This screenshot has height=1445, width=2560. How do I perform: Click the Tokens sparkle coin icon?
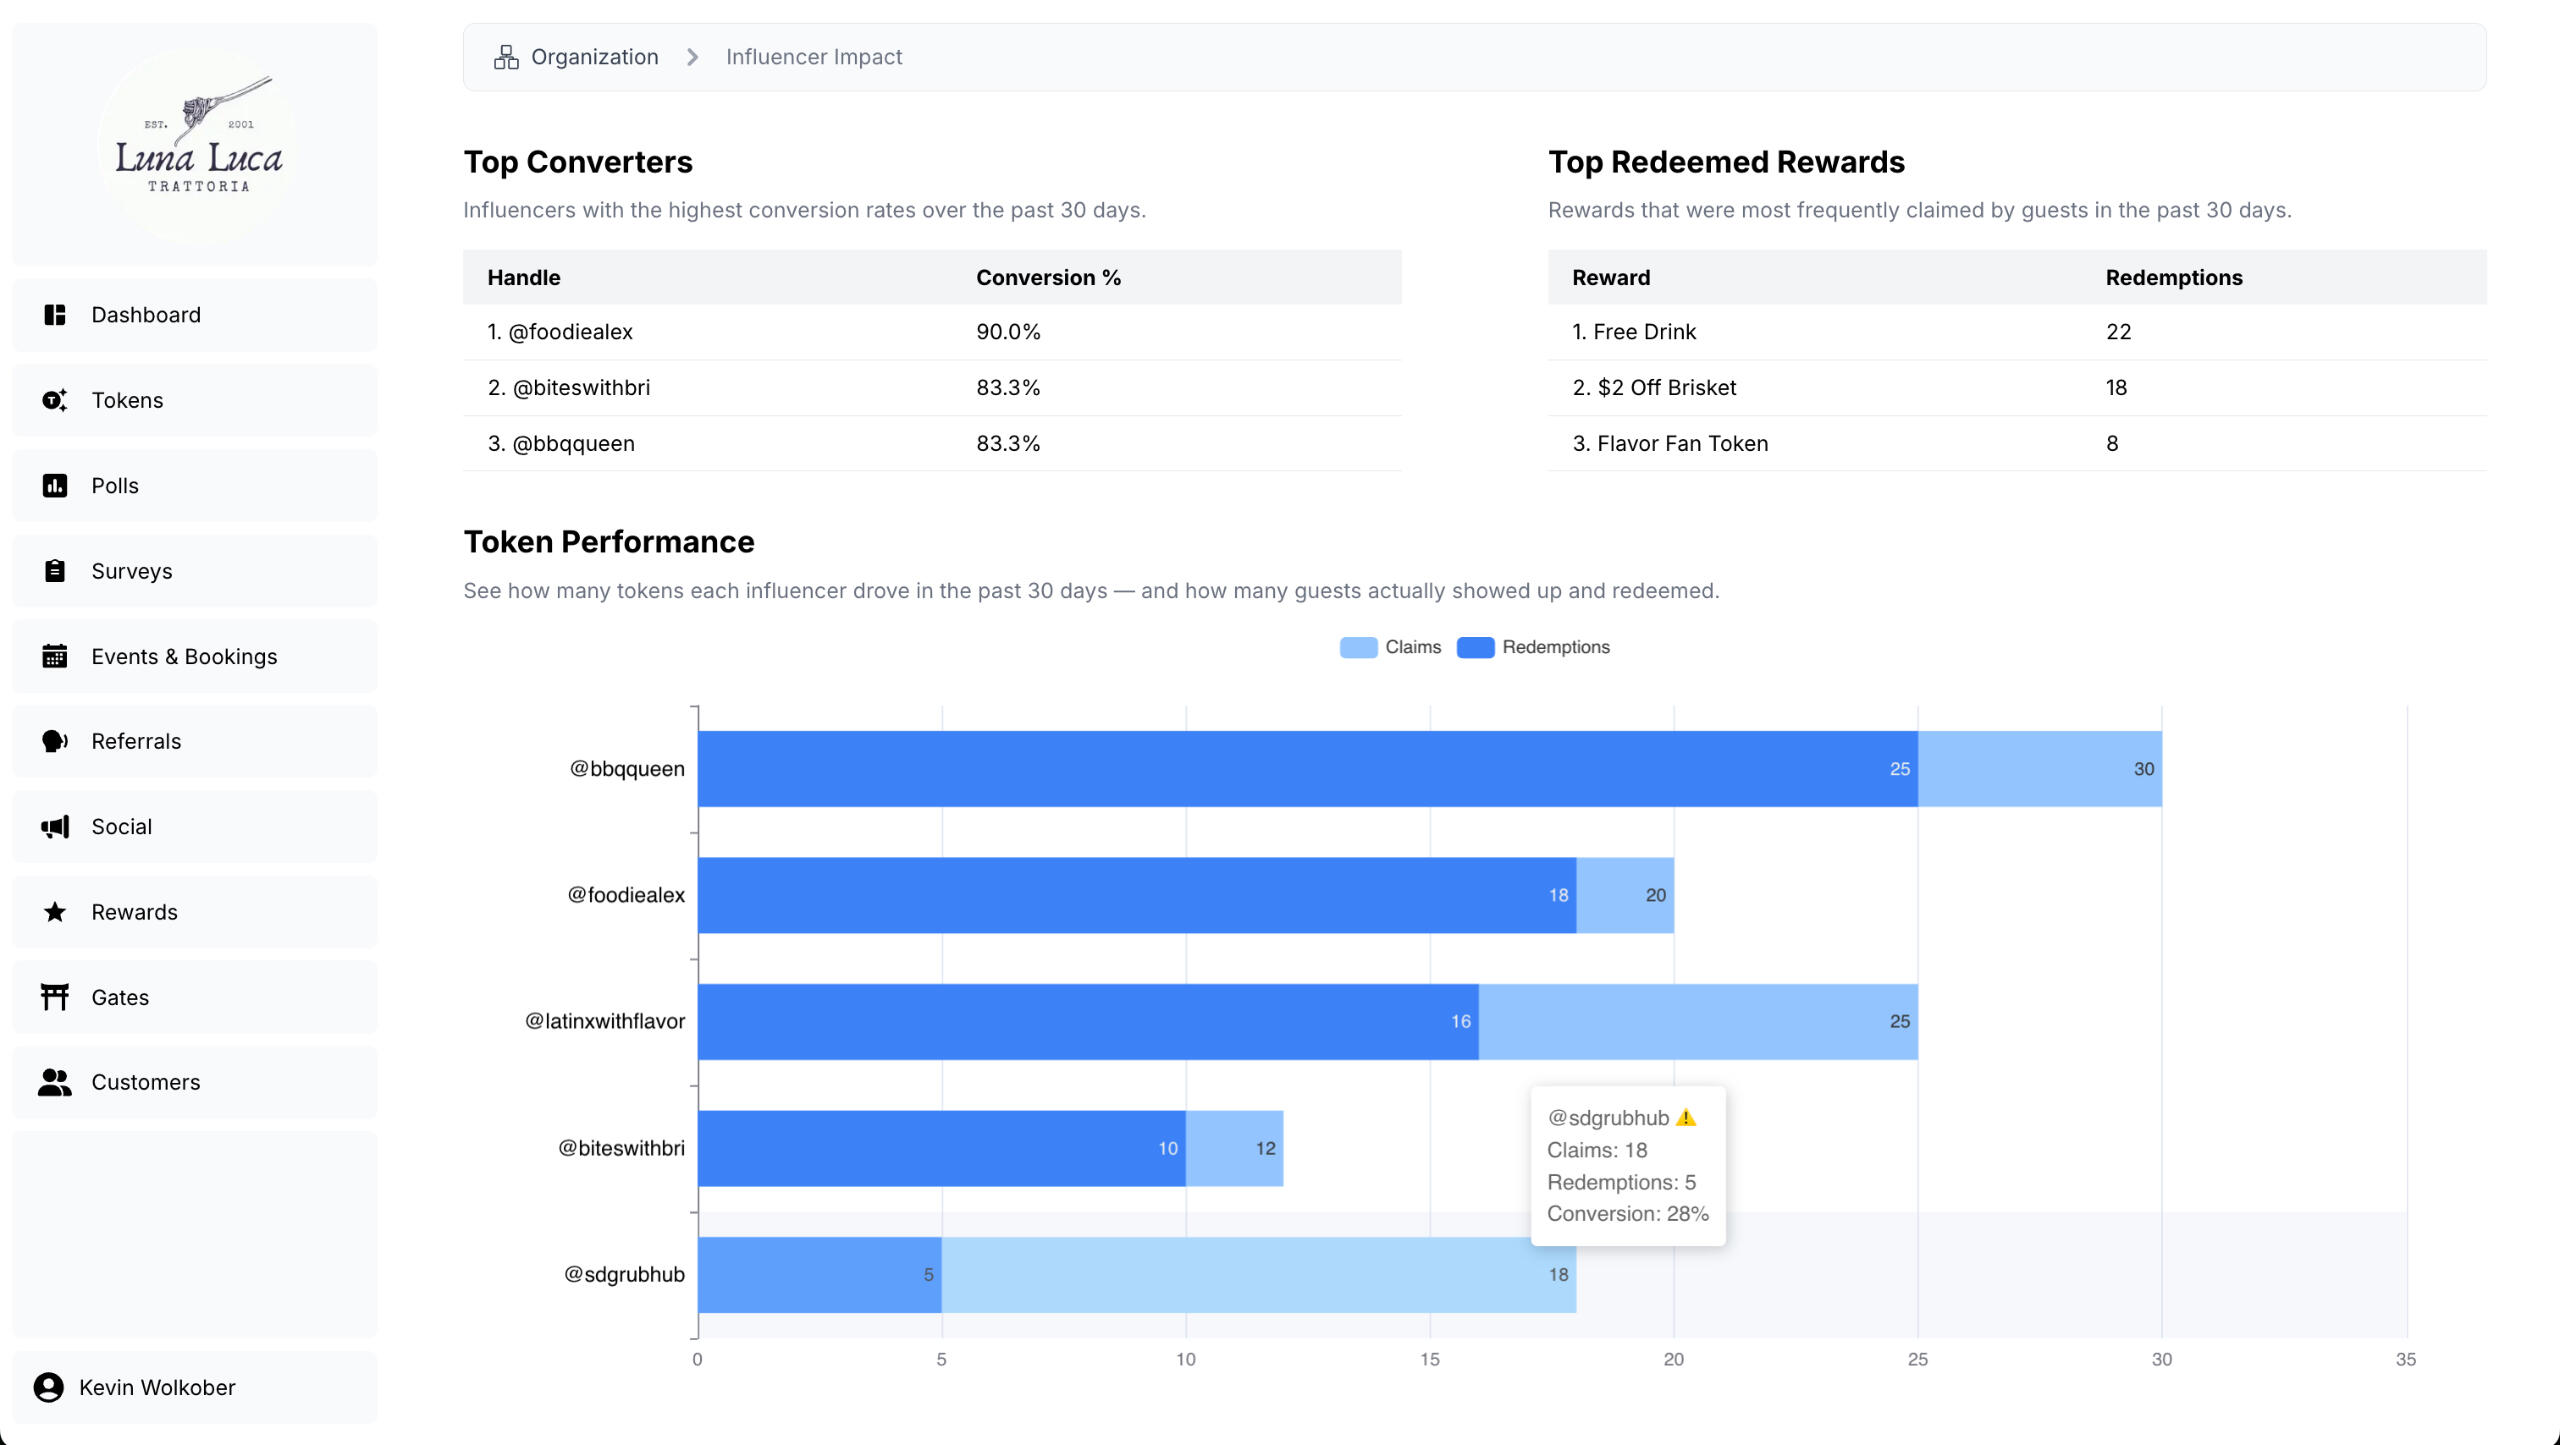click(55, 400)
